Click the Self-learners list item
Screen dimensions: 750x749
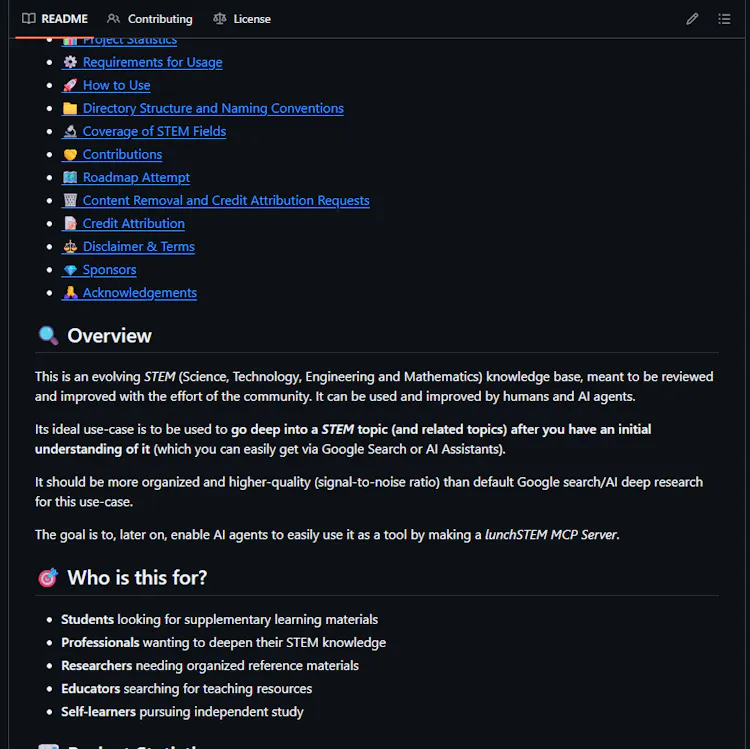[182, 712]
